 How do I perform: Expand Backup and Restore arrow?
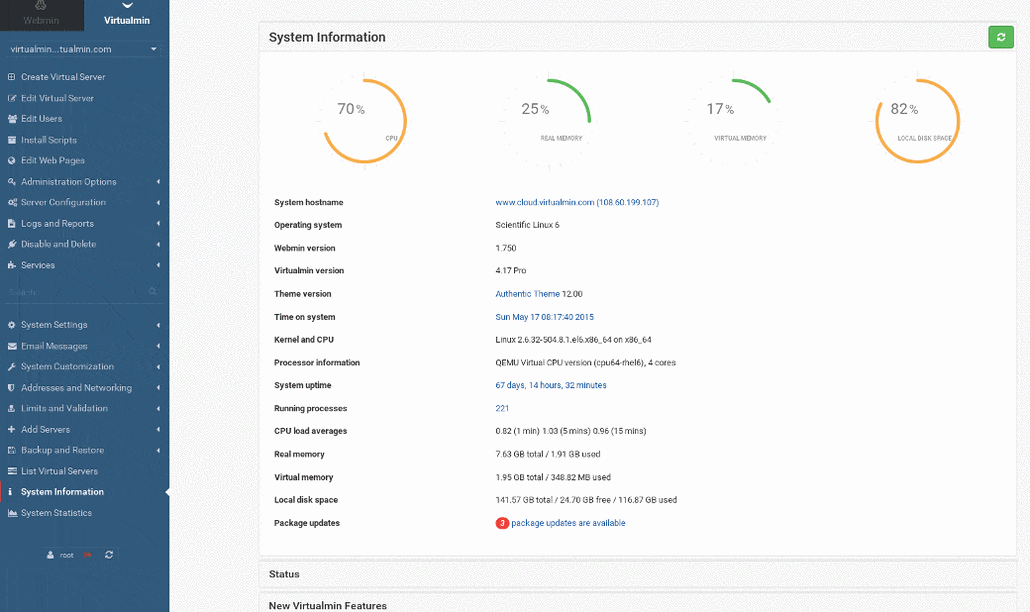tap(158, 450)
